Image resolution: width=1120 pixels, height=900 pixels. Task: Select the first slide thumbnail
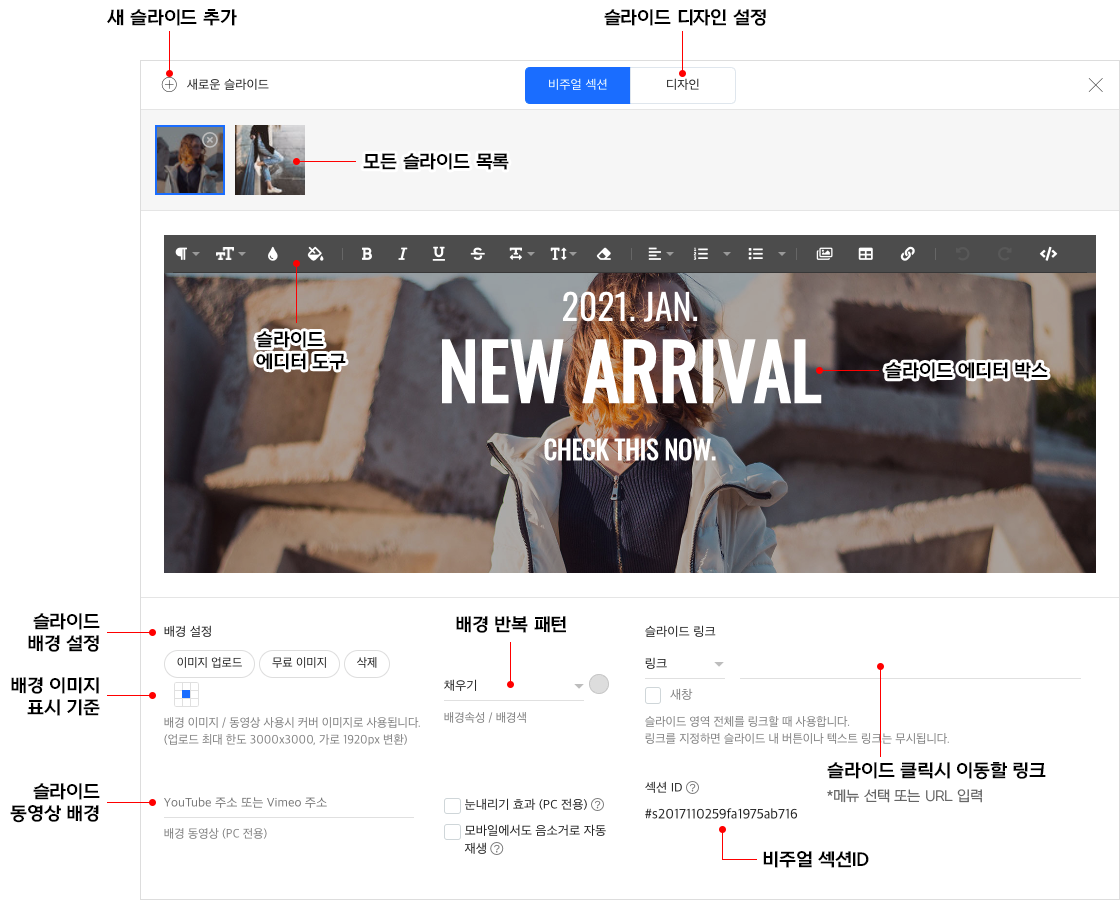point(190,160)
